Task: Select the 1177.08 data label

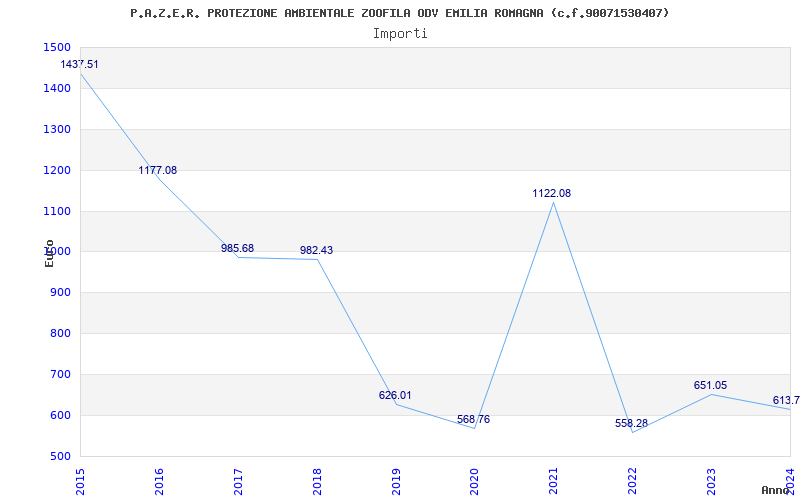Action: coord(158,170)
